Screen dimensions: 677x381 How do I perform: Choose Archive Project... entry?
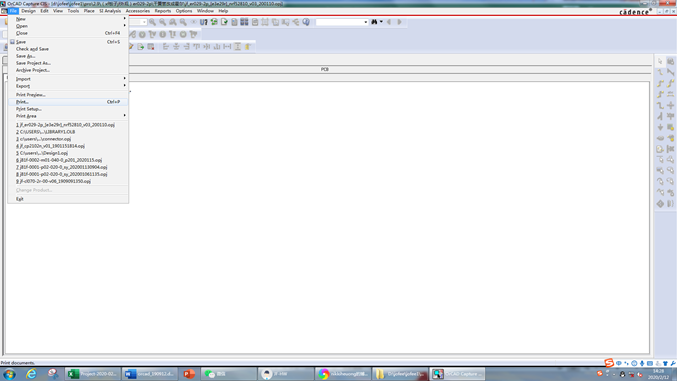coord(68,70)
